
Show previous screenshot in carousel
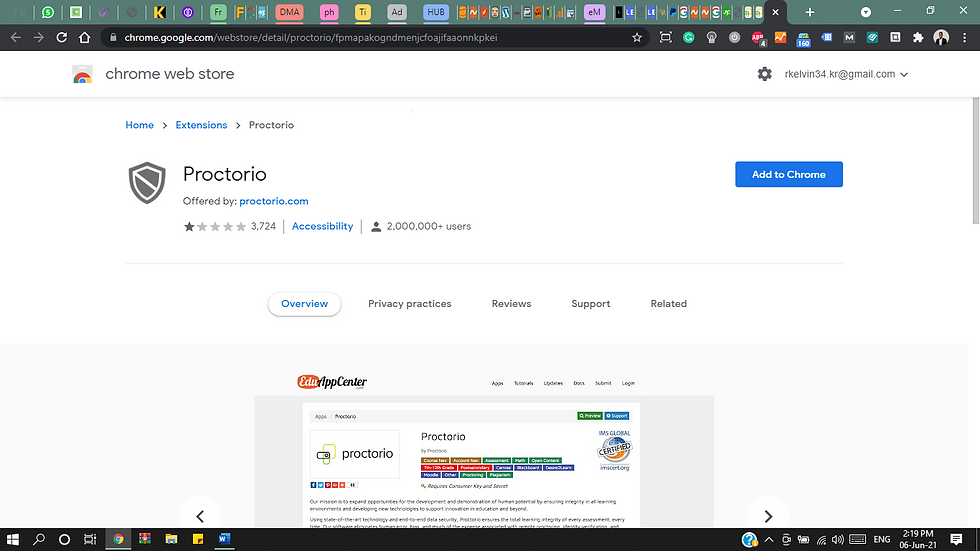pos(200,516)
